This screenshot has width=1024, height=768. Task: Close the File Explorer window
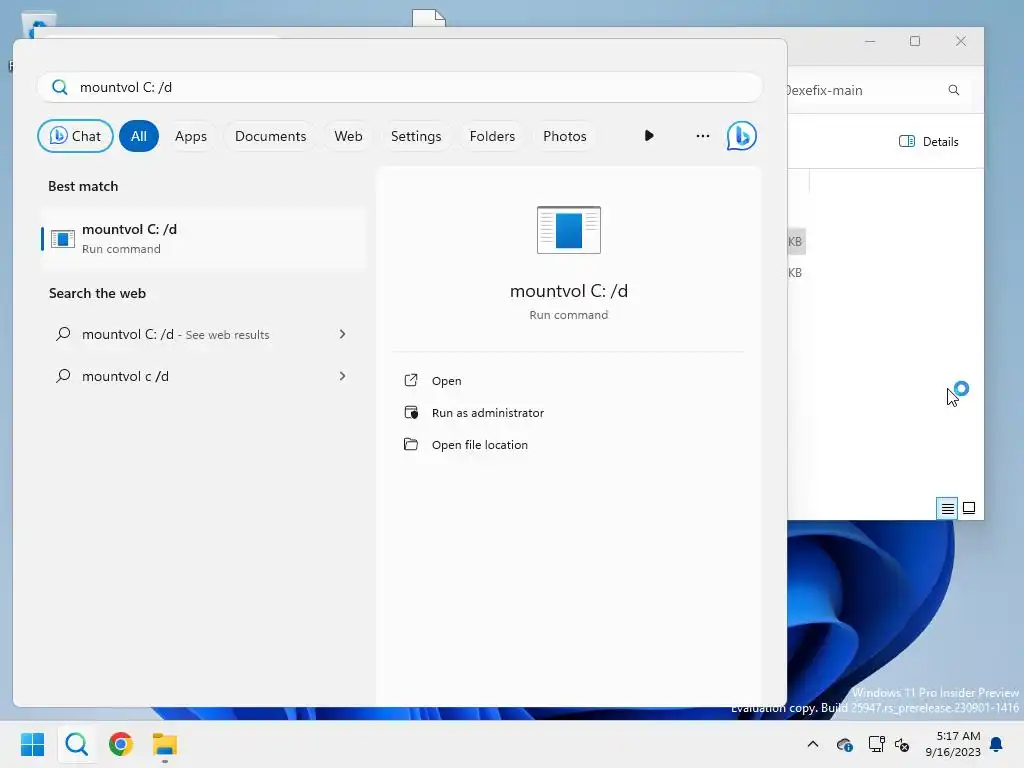point(961,41)
